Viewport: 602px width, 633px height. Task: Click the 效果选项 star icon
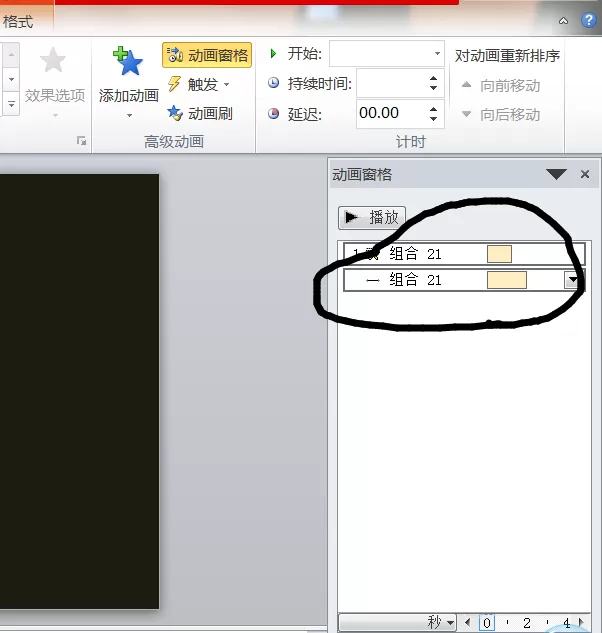pos(53,60)
